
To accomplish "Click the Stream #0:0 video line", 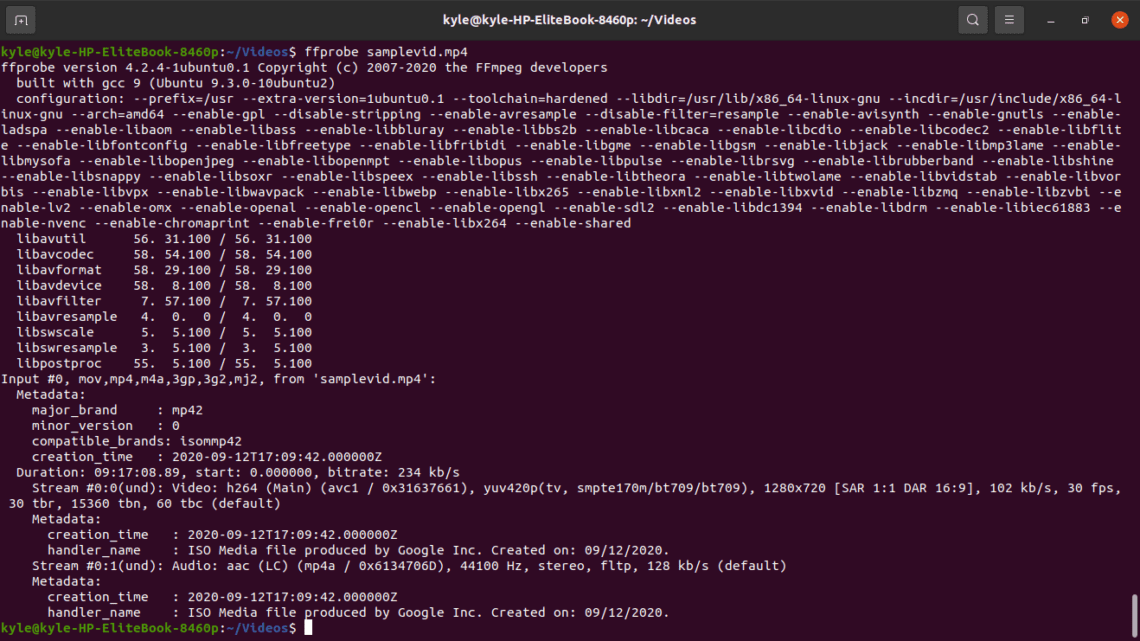I will tap(400, 488).
